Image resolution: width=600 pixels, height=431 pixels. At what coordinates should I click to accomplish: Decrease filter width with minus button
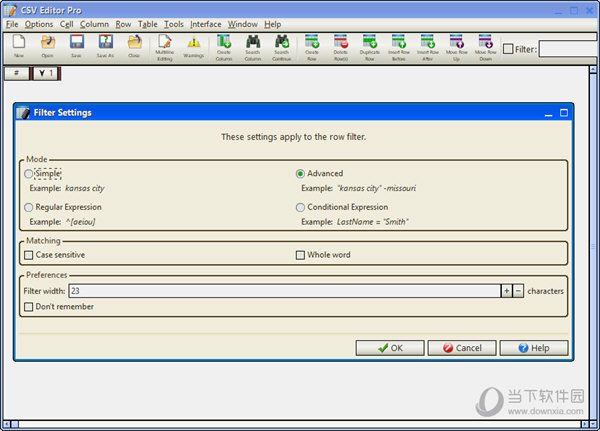tap(518, 291)
